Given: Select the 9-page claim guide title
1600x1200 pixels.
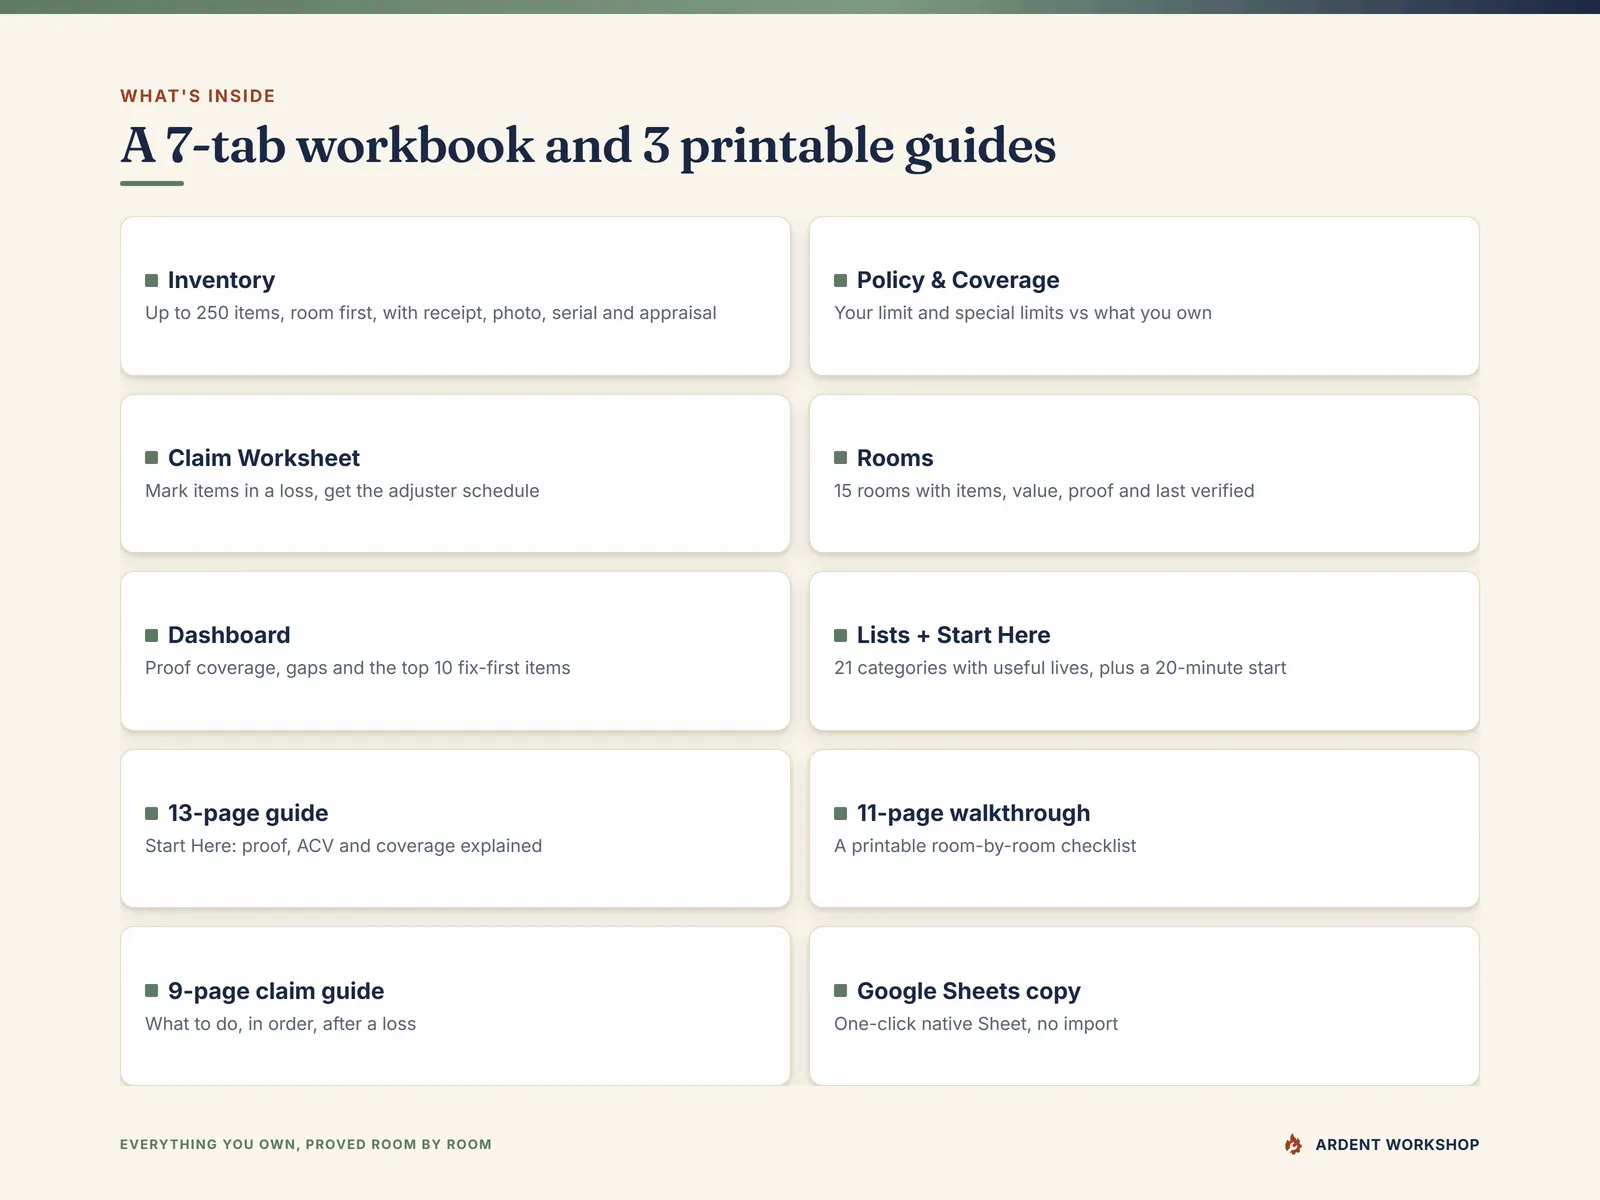Looking at the screenshot, I should click(276, 991).
